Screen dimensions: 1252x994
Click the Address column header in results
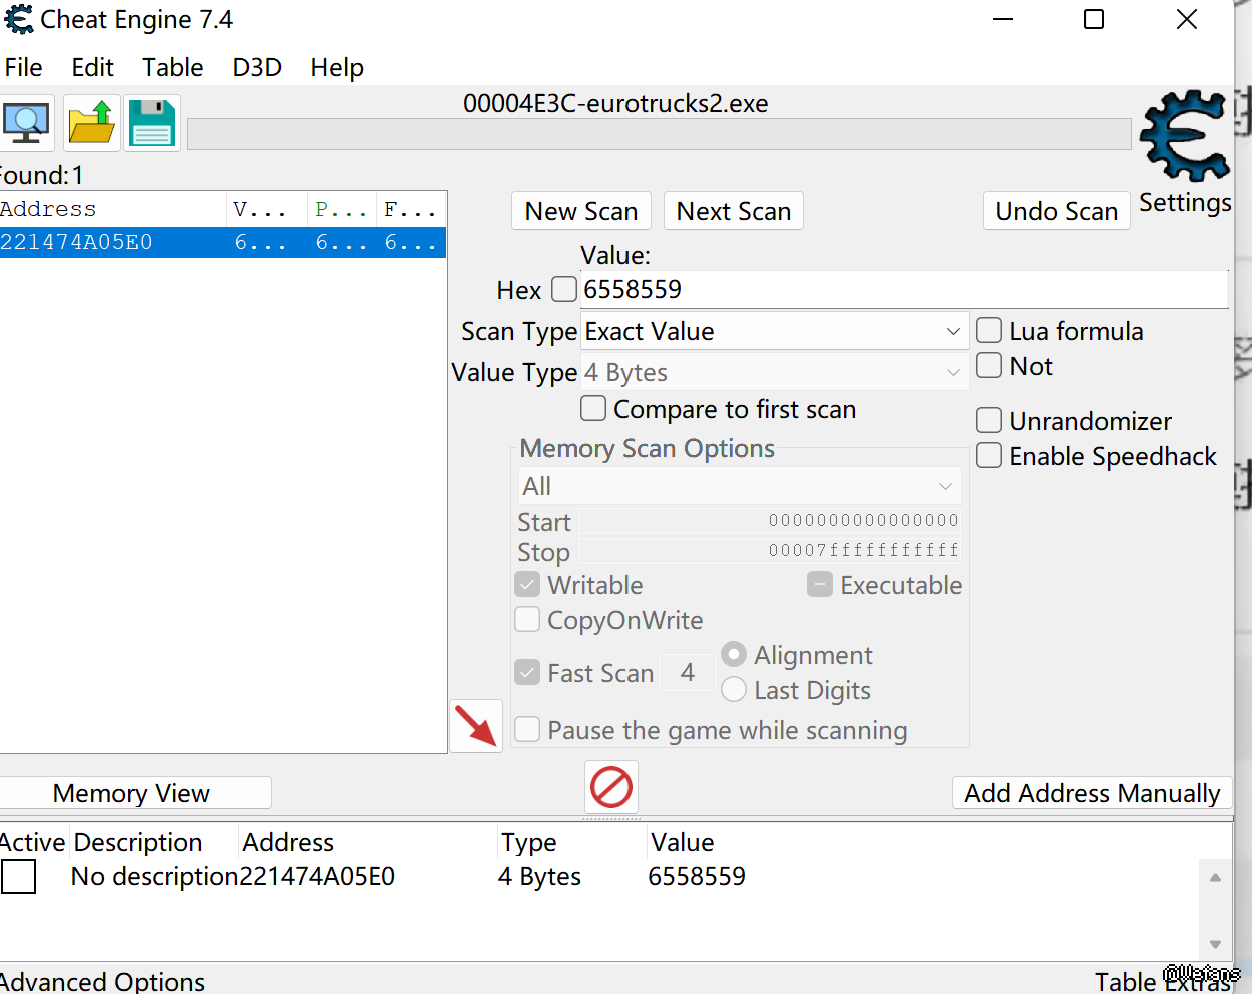pyautogui.click(x=113, y=209)
